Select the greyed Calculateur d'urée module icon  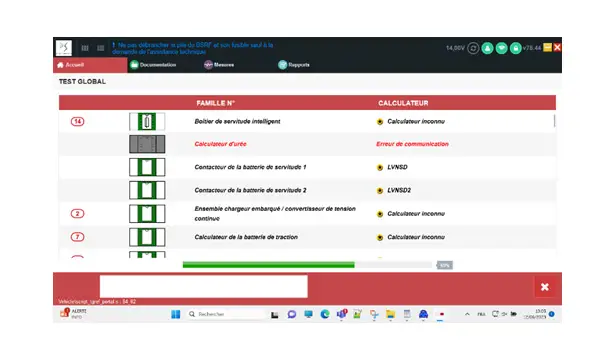click(147, 144)
